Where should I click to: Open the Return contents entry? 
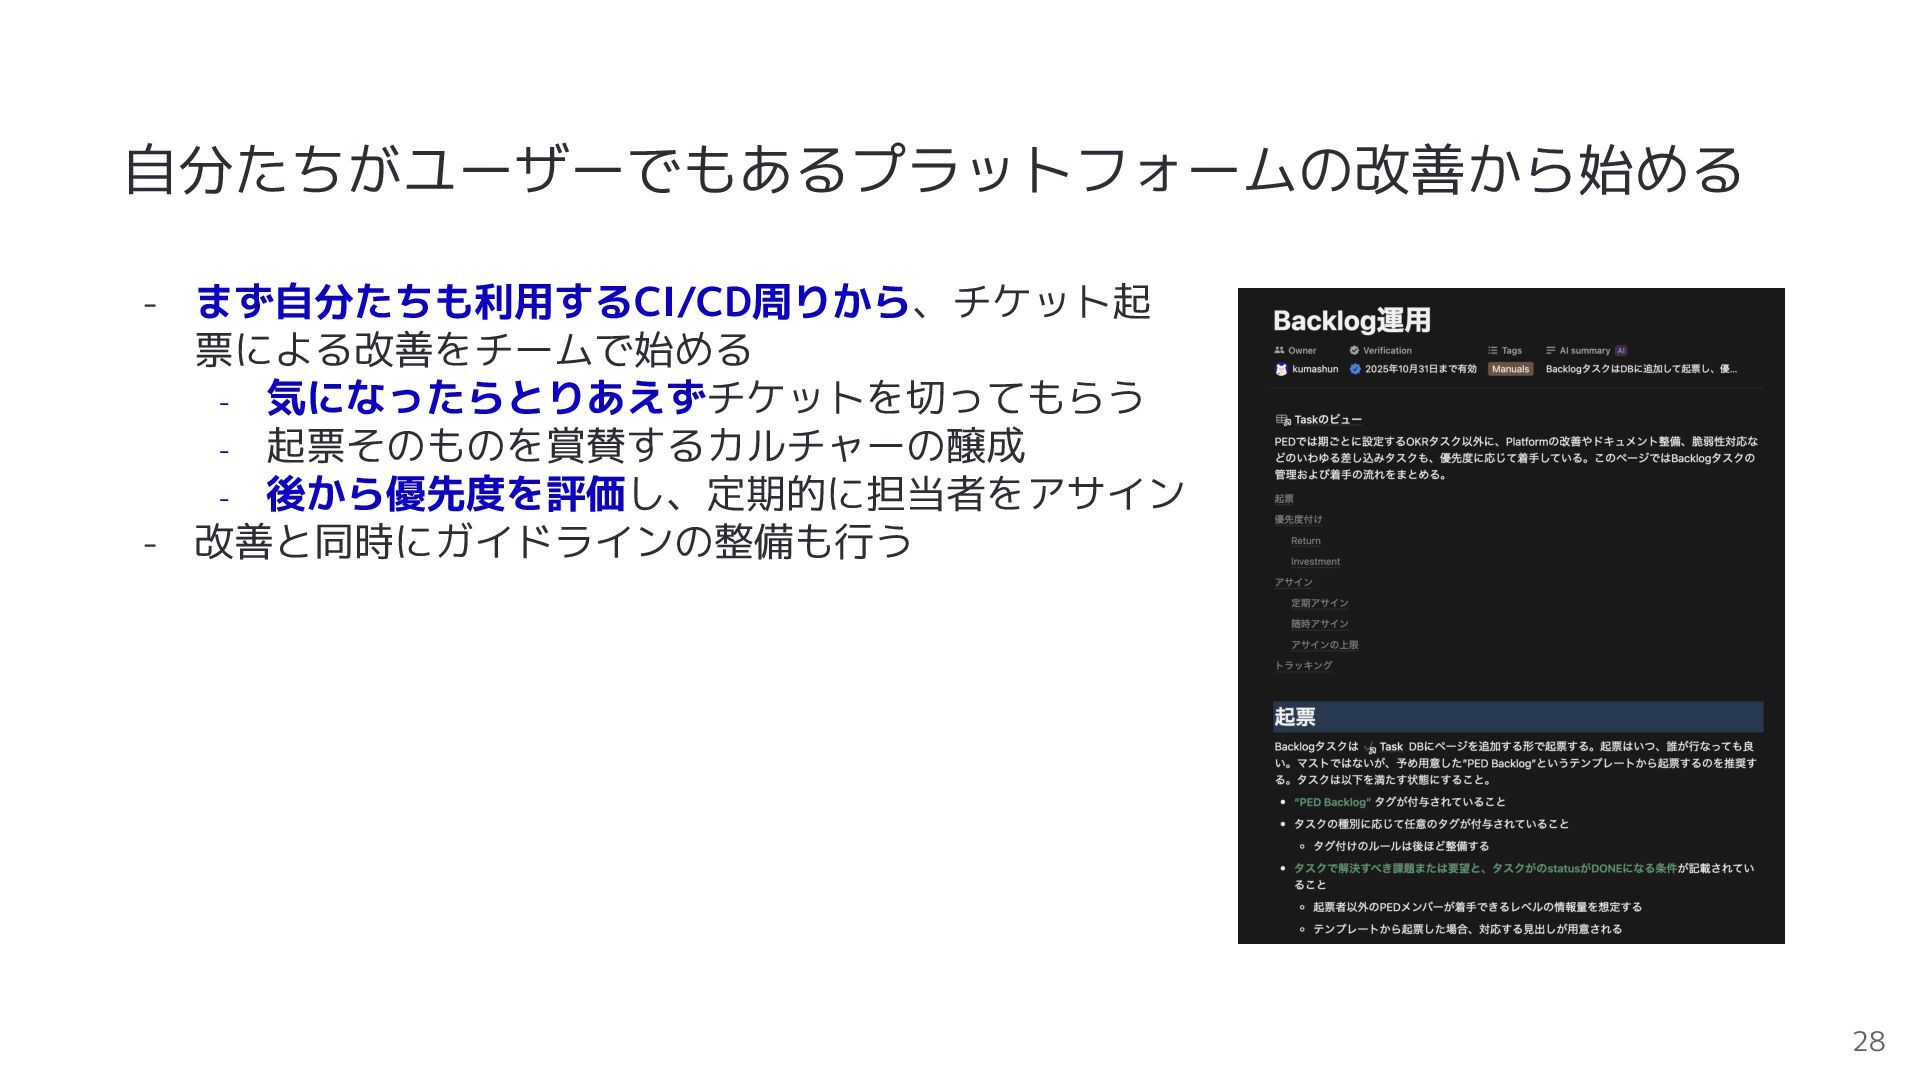tap(1305, 541)
